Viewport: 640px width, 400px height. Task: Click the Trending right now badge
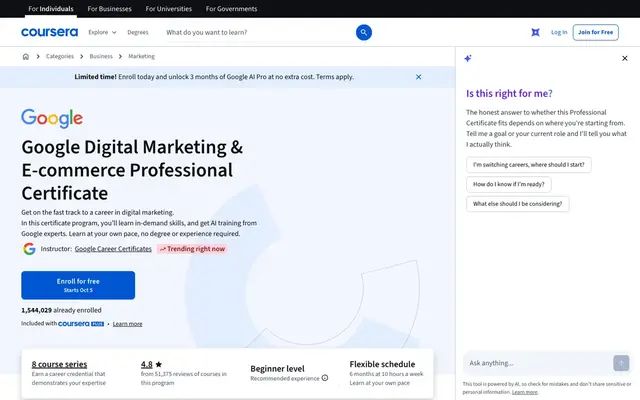click(x=192, y=249)
